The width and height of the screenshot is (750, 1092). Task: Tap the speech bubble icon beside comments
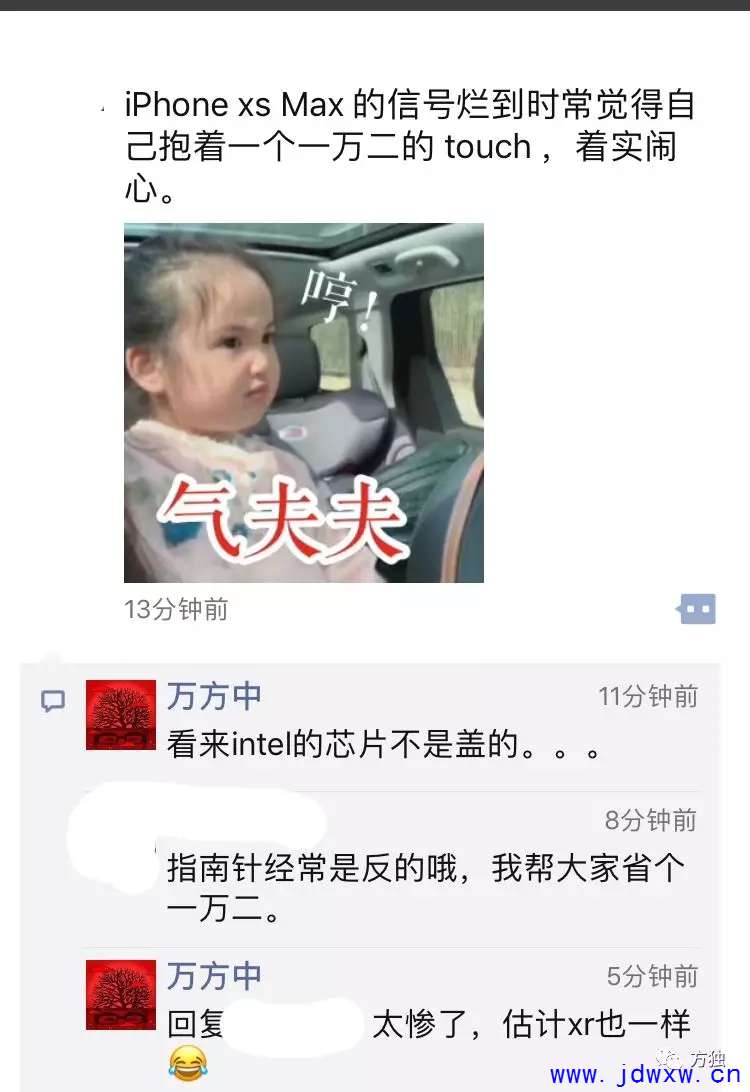pyautogui.click(x=53, y=701)
